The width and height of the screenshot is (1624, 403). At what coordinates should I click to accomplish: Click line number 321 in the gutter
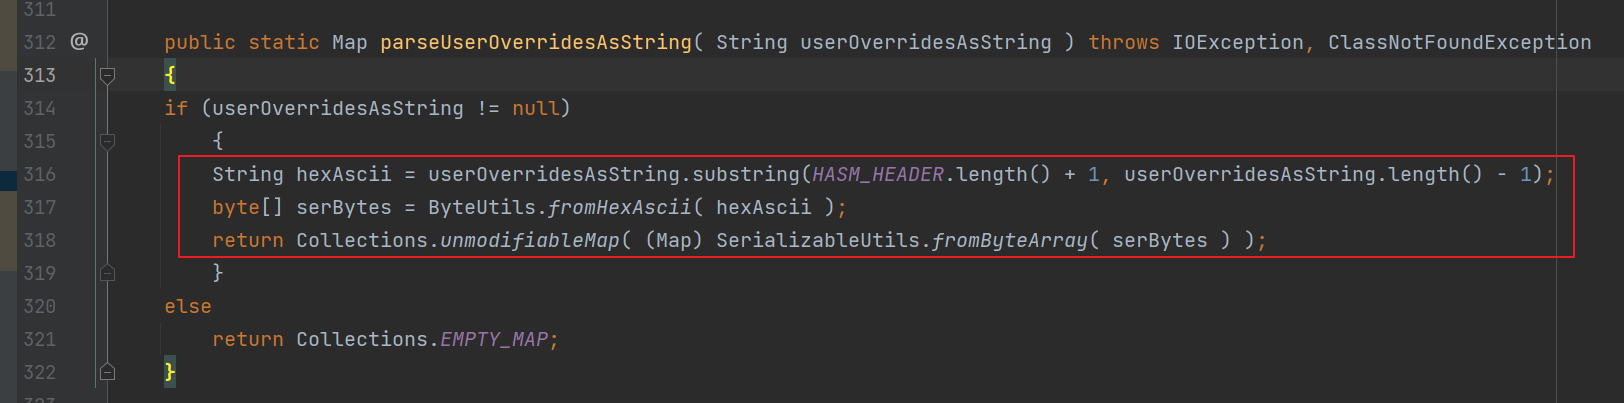(40, 339)
